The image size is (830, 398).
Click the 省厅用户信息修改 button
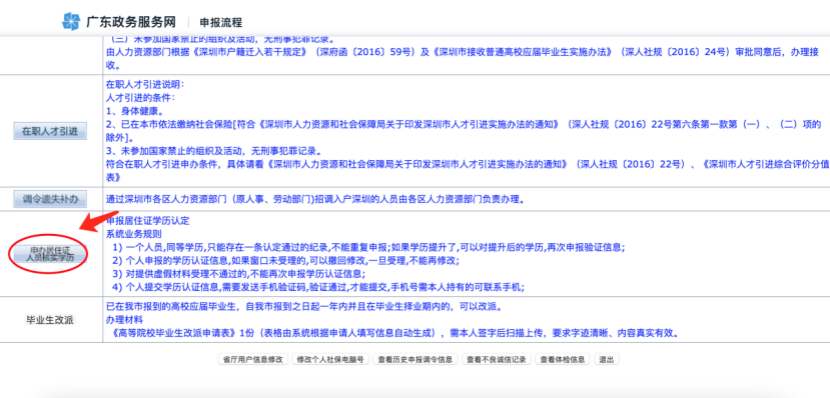[x=253, y=359]
